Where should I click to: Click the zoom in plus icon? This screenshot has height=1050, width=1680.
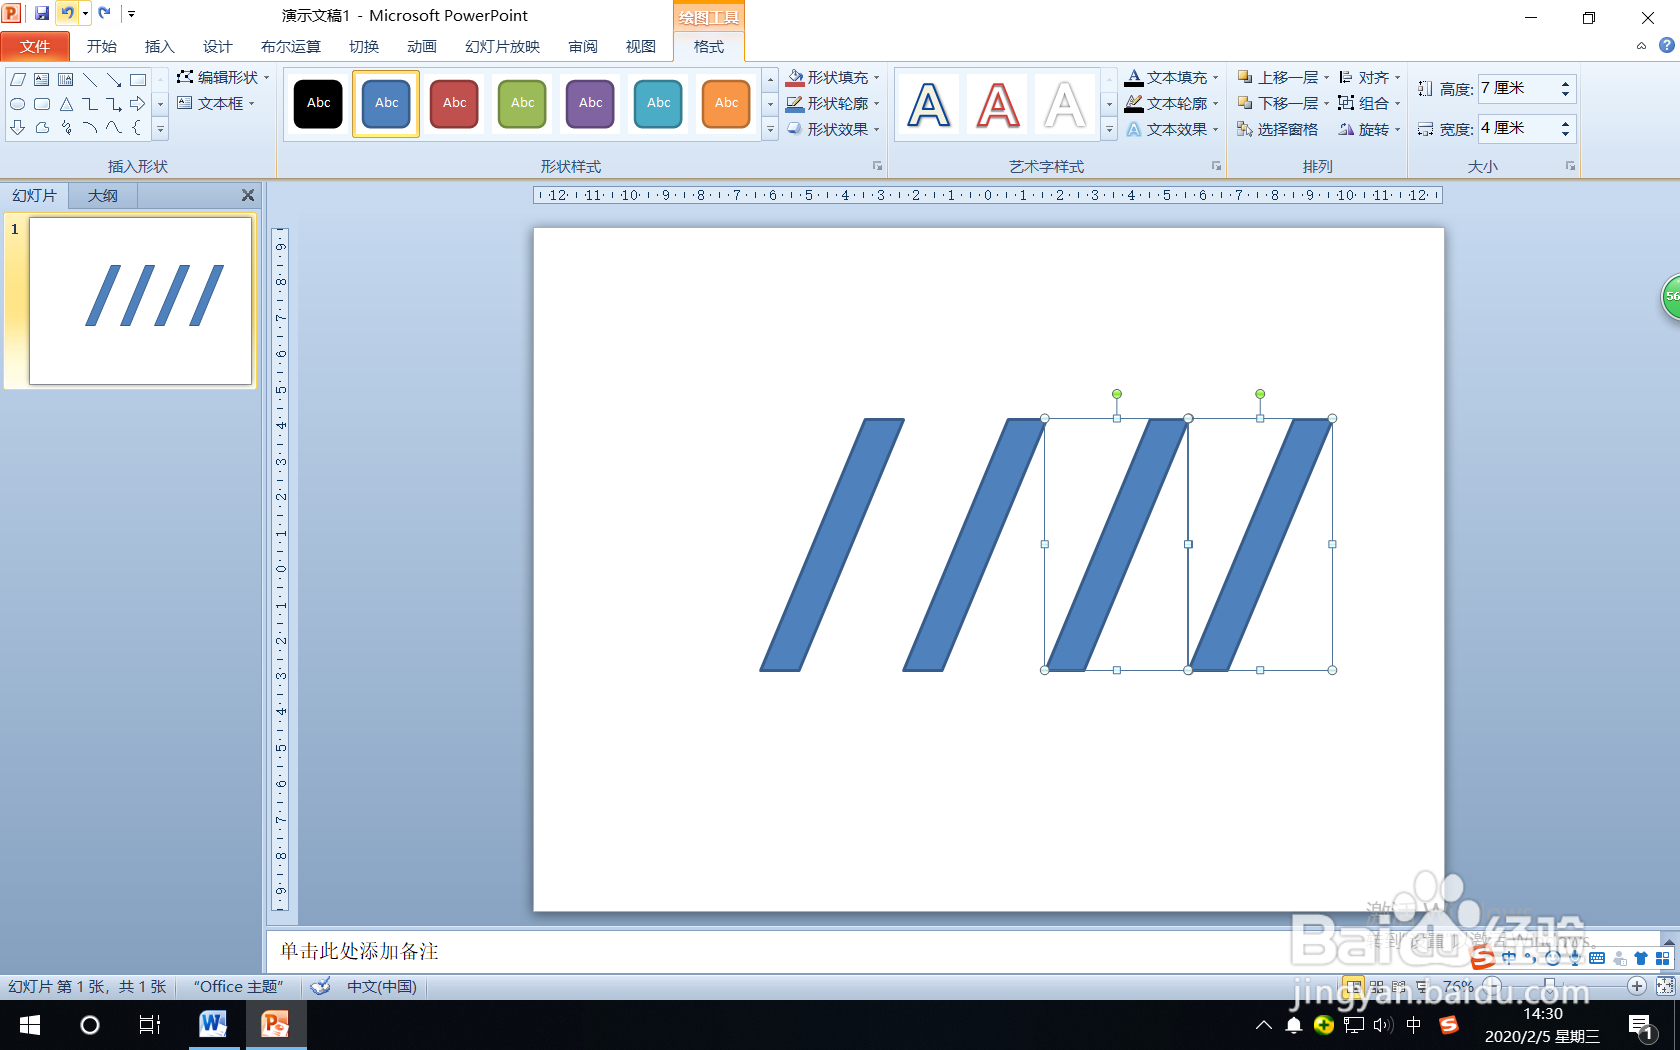click(1637, 986)
